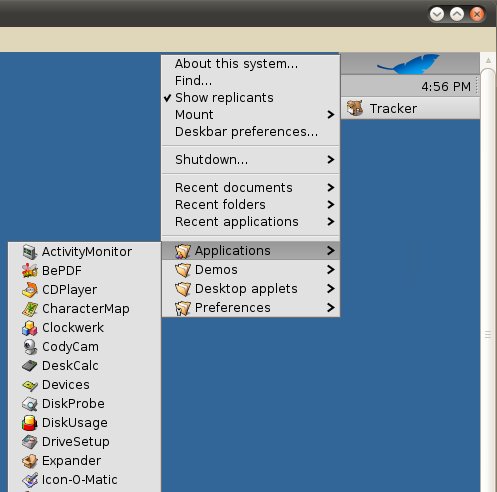This screenshot has height=492, width=497.
Task: Click the Deskbar tray drag handle
Action: [477, 86]
